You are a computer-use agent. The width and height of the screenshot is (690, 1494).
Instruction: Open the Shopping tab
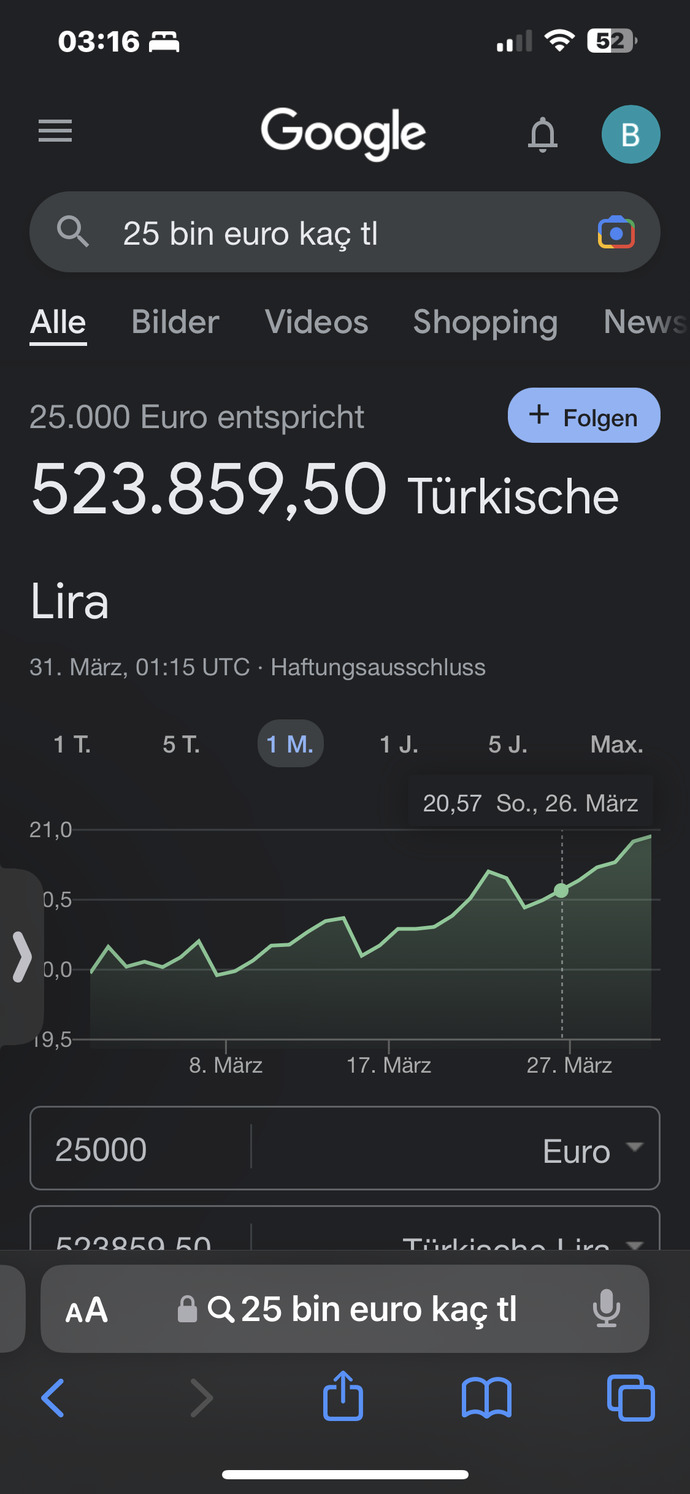click(x=485, y=322)
